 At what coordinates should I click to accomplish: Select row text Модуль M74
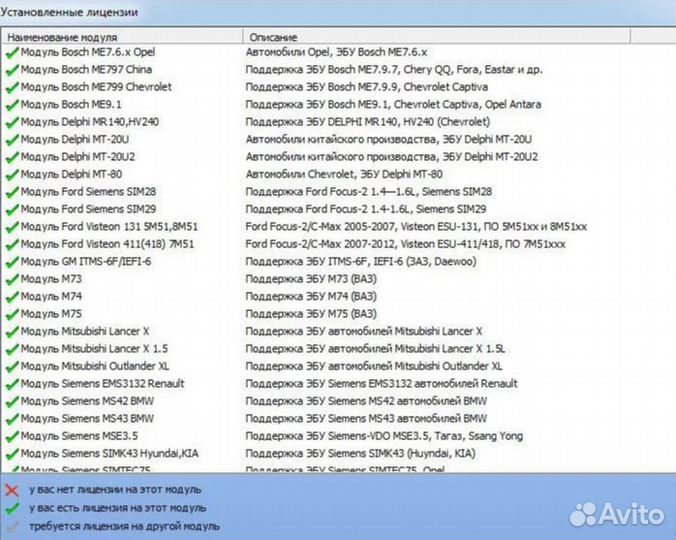[51, 297]
